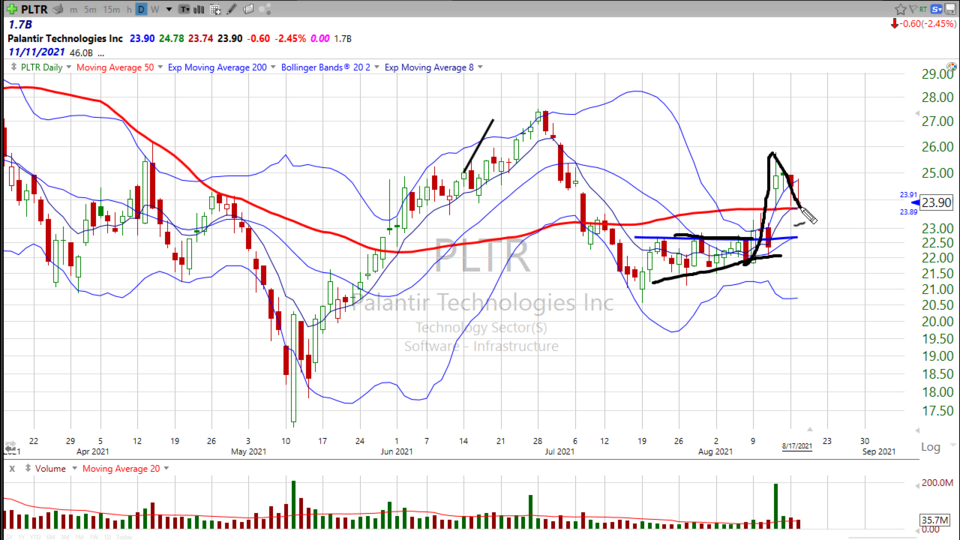Click the chart template 'T' icon
This screenshot has width=960, height=540.
184,9
